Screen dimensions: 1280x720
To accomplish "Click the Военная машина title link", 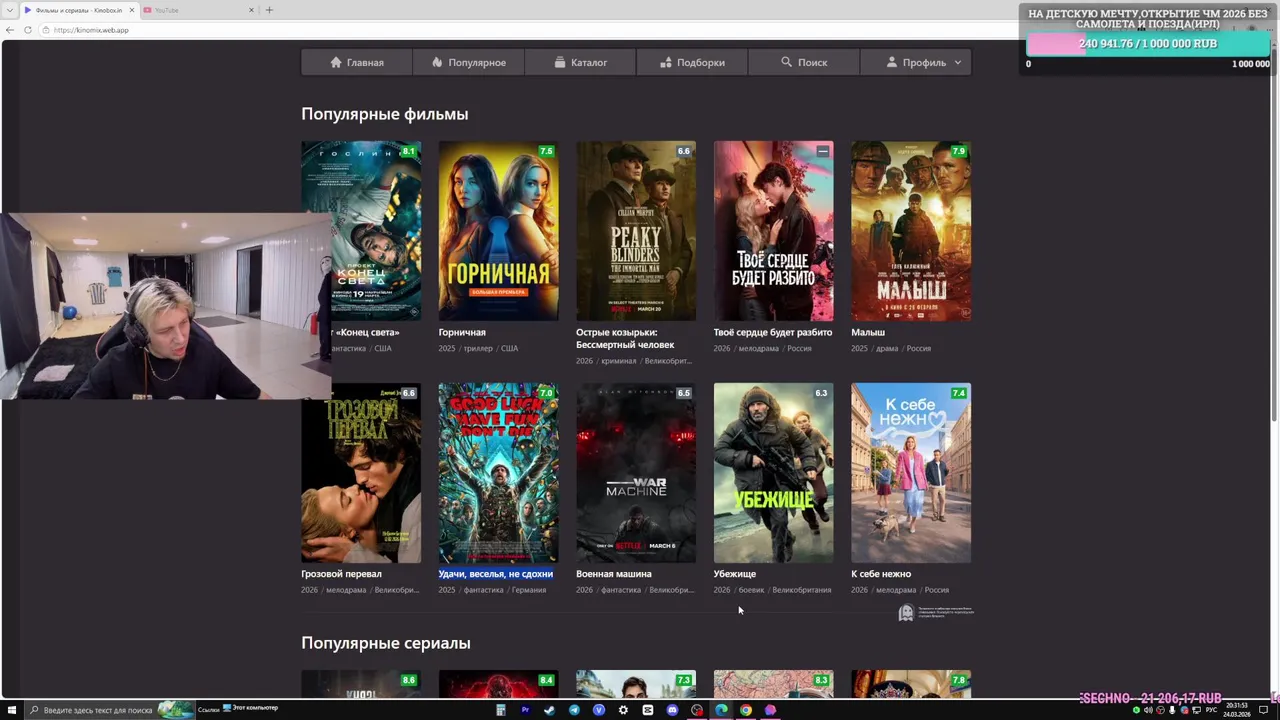I will click(614, 574).
